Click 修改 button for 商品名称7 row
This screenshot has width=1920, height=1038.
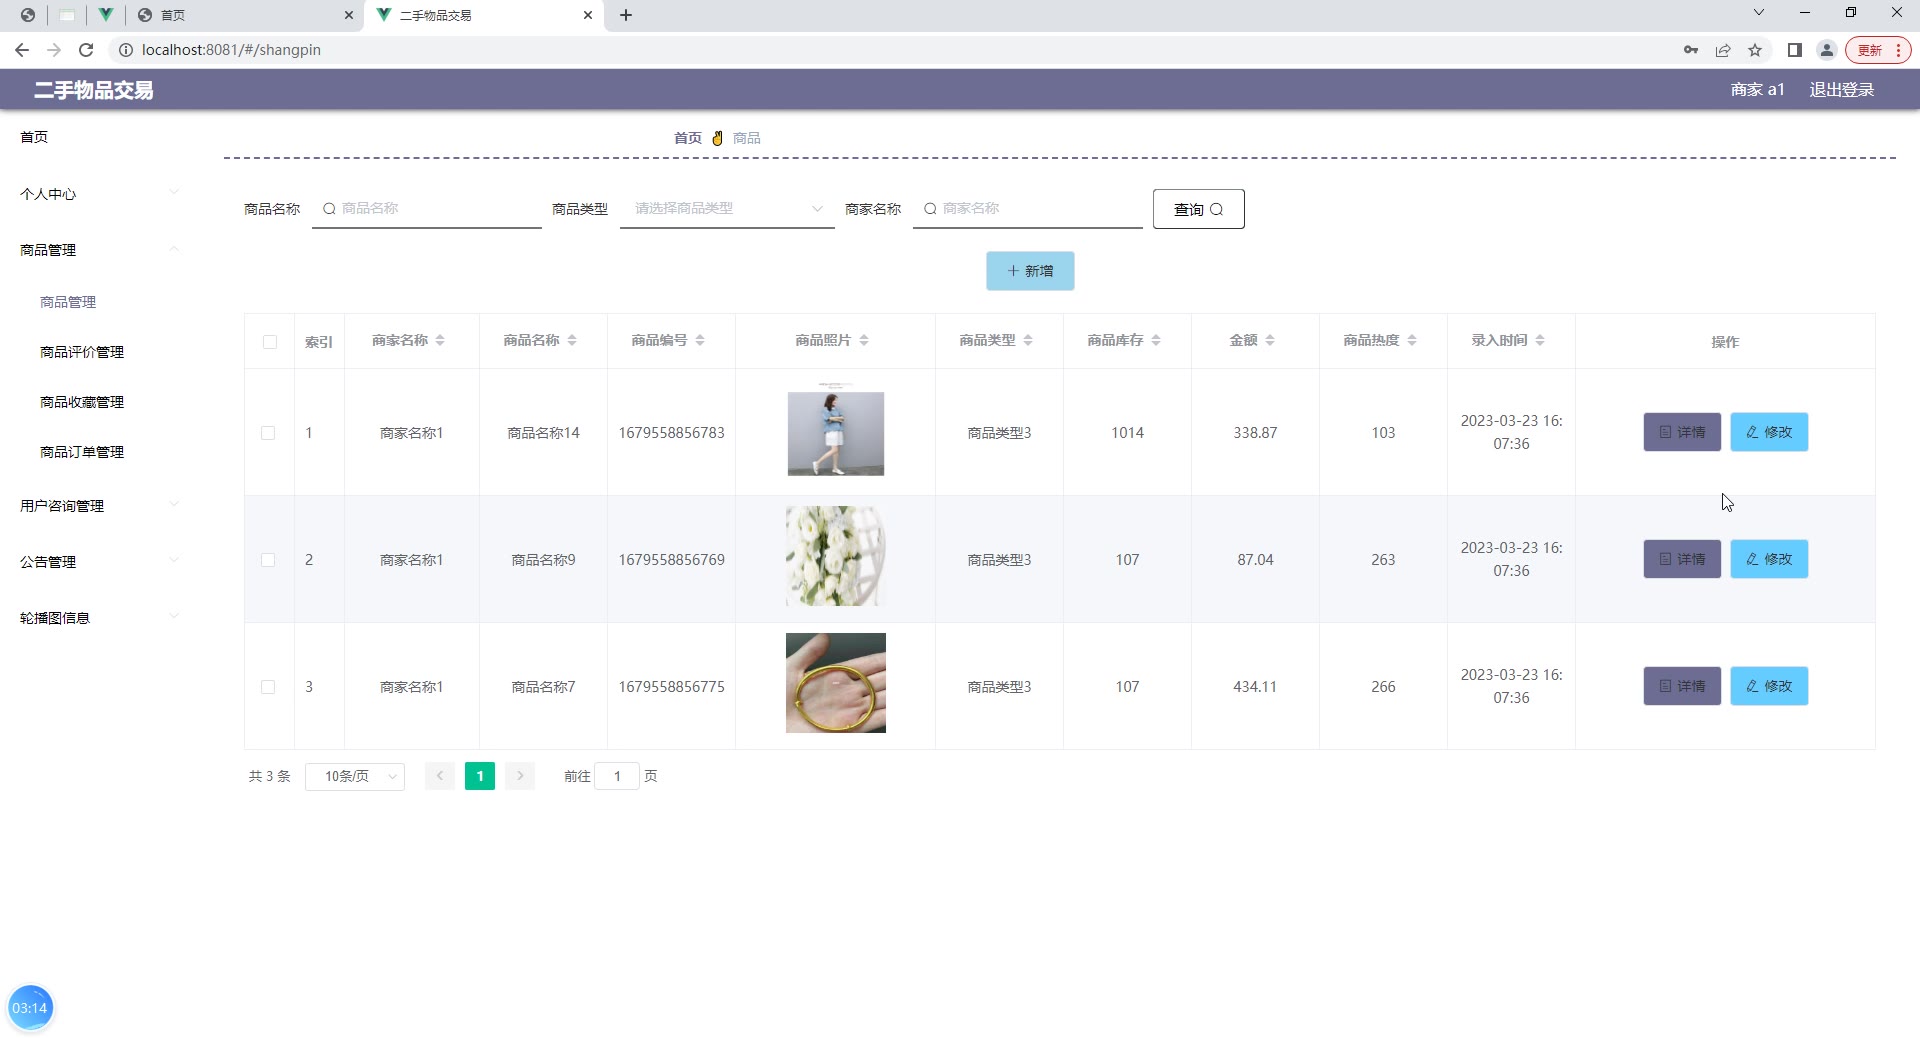click(1769, 687)
